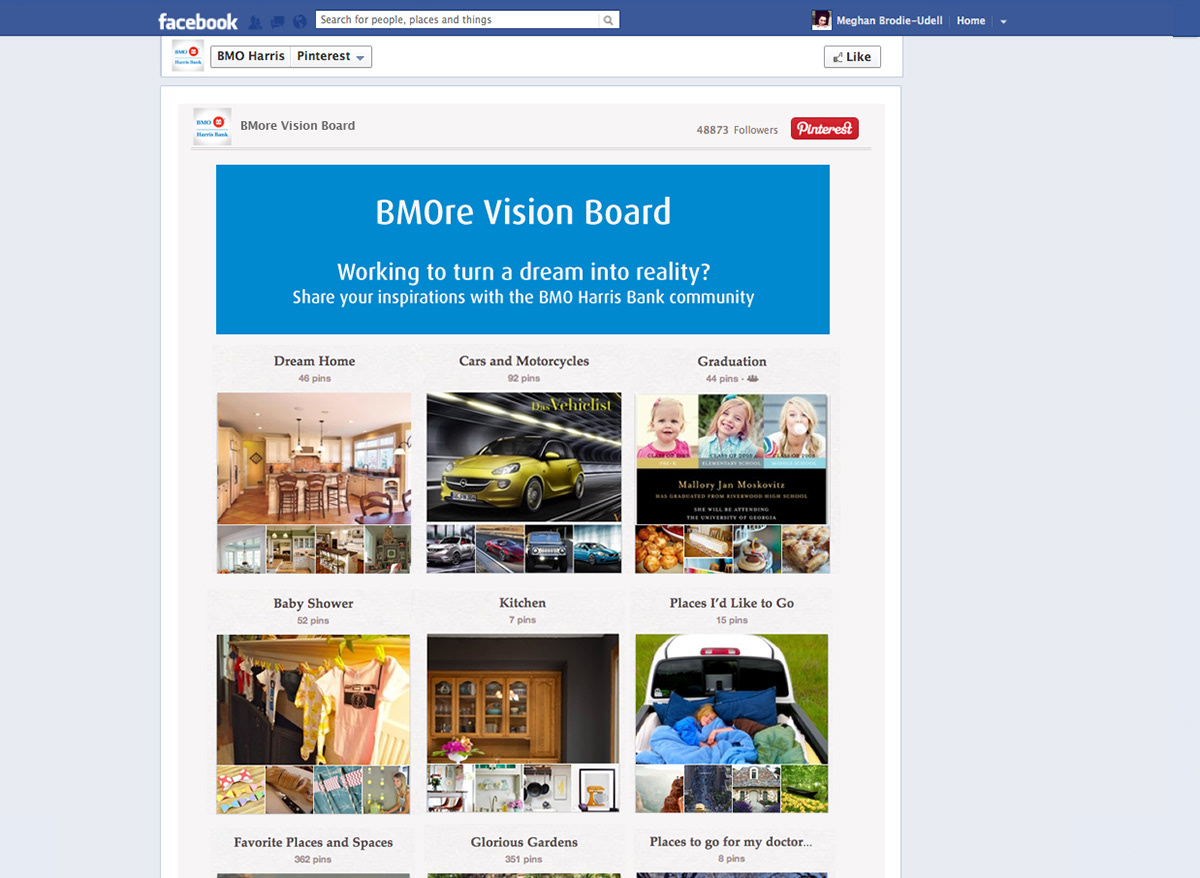Open the Glorious Gardens board
Screen dimensions: 1200x878
click(x=524, y=842)
